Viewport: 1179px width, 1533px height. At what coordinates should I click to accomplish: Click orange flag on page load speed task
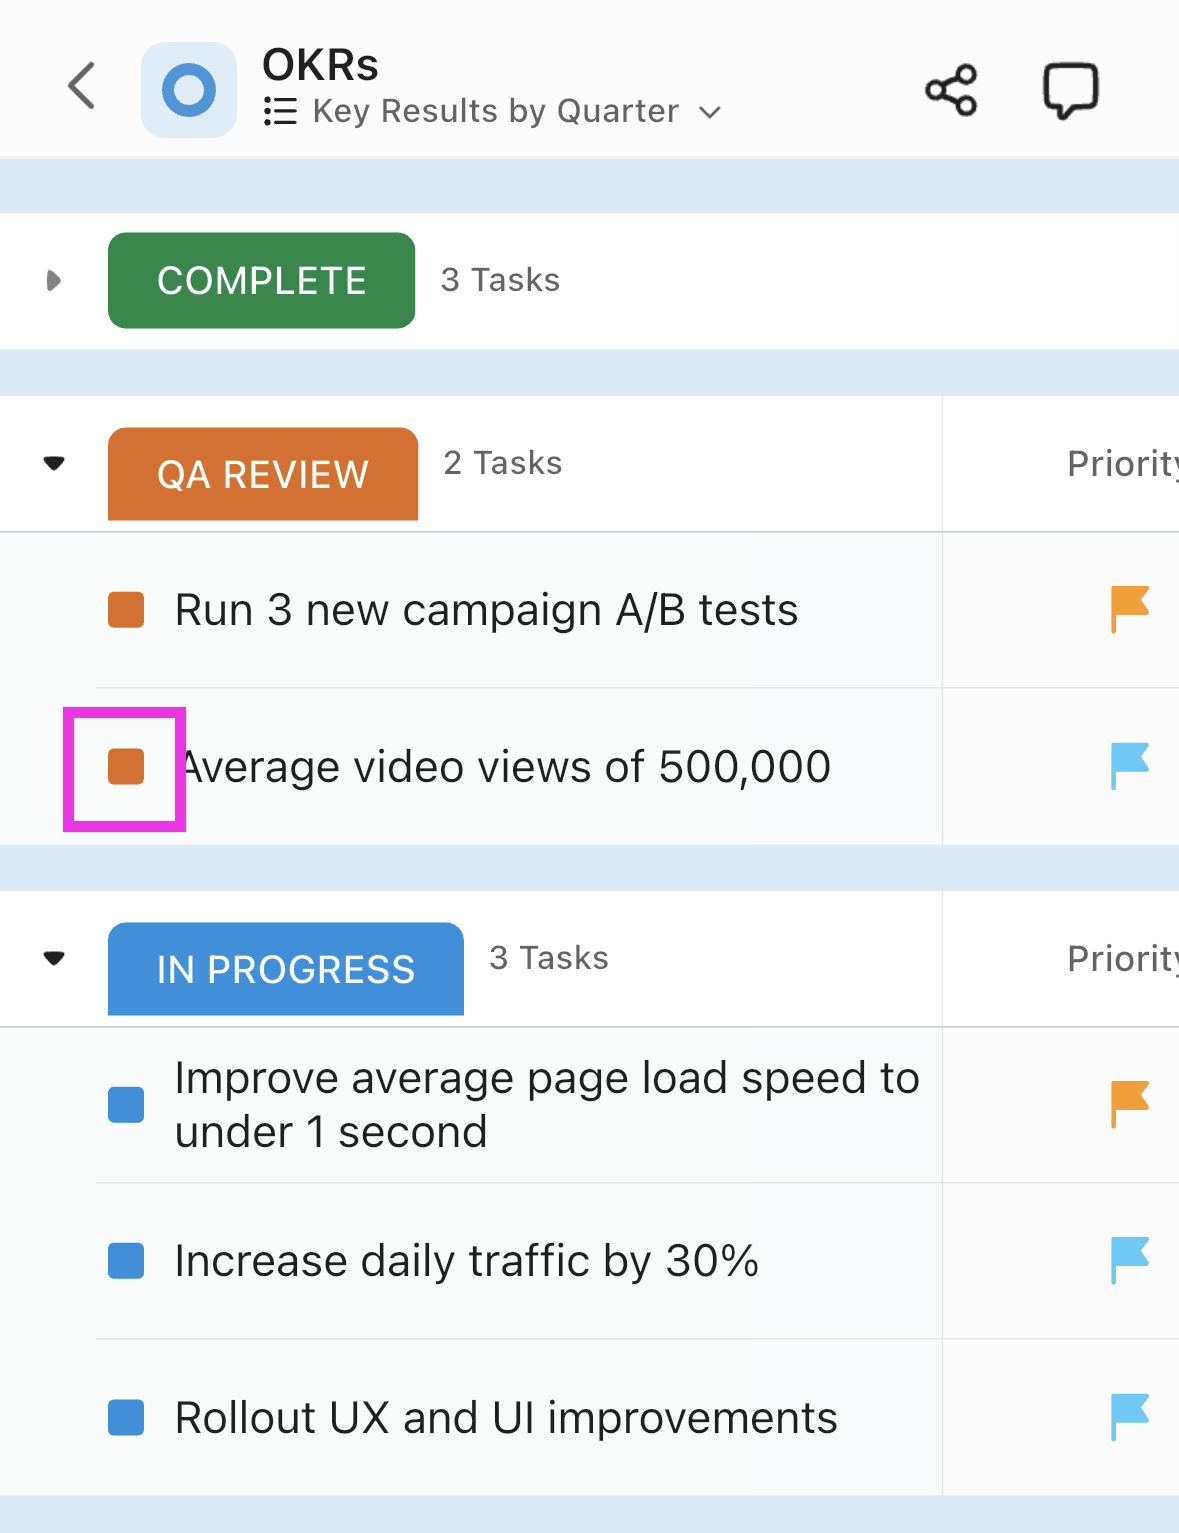(x=1130, y=1104)
